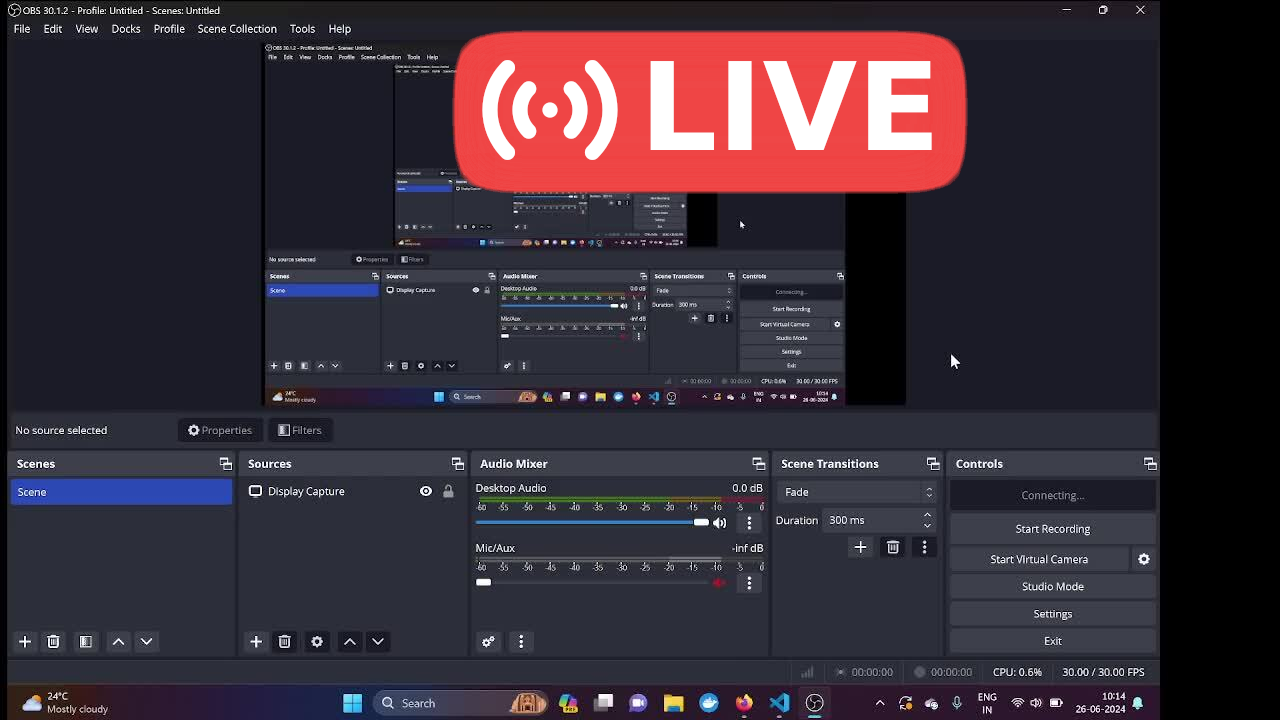Pop out the Scenes dock
Screen dimensions: 1280x720
point(225,464)
